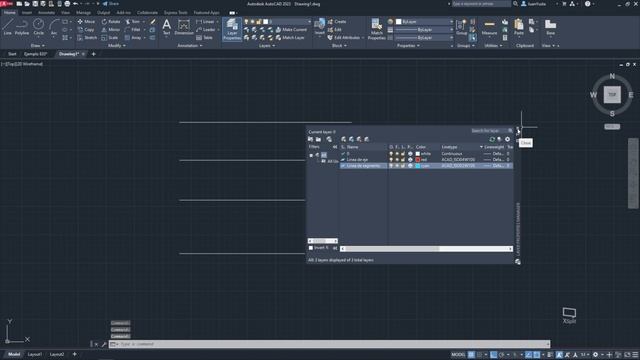
Task: Select the Arc tool
Action: (53, 27)
